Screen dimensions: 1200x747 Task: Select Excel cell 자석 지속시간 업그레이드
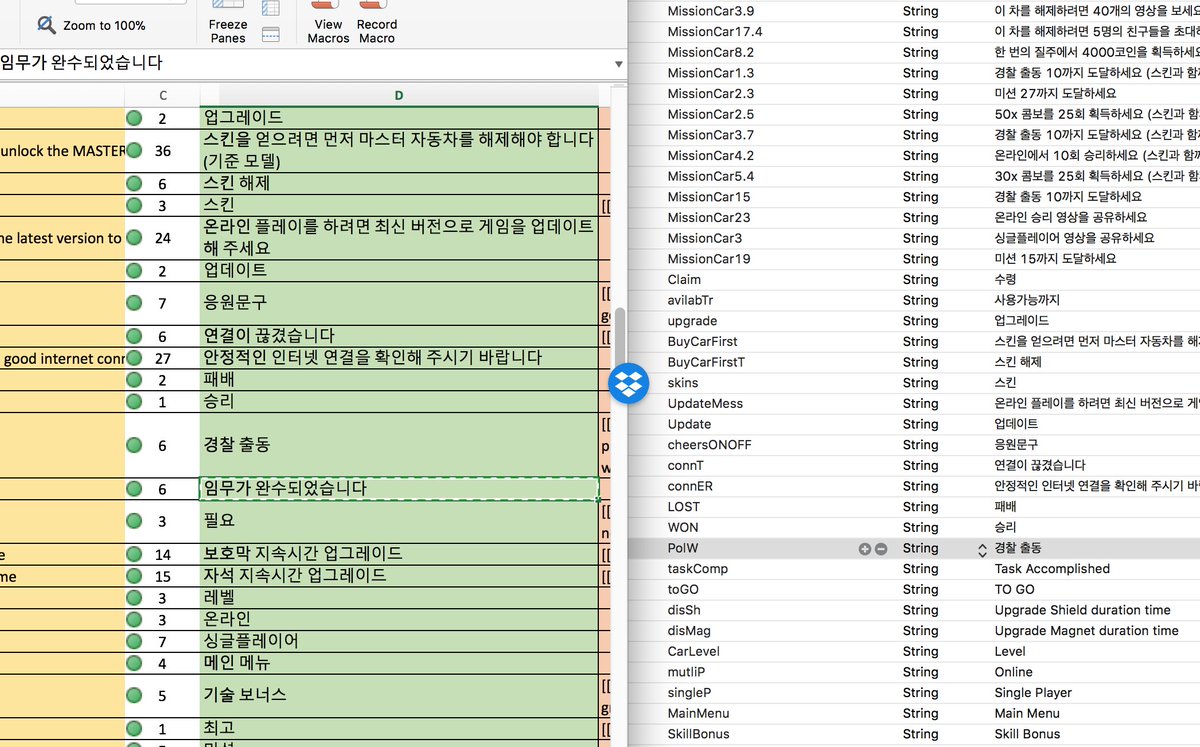[x=399, y=576]
